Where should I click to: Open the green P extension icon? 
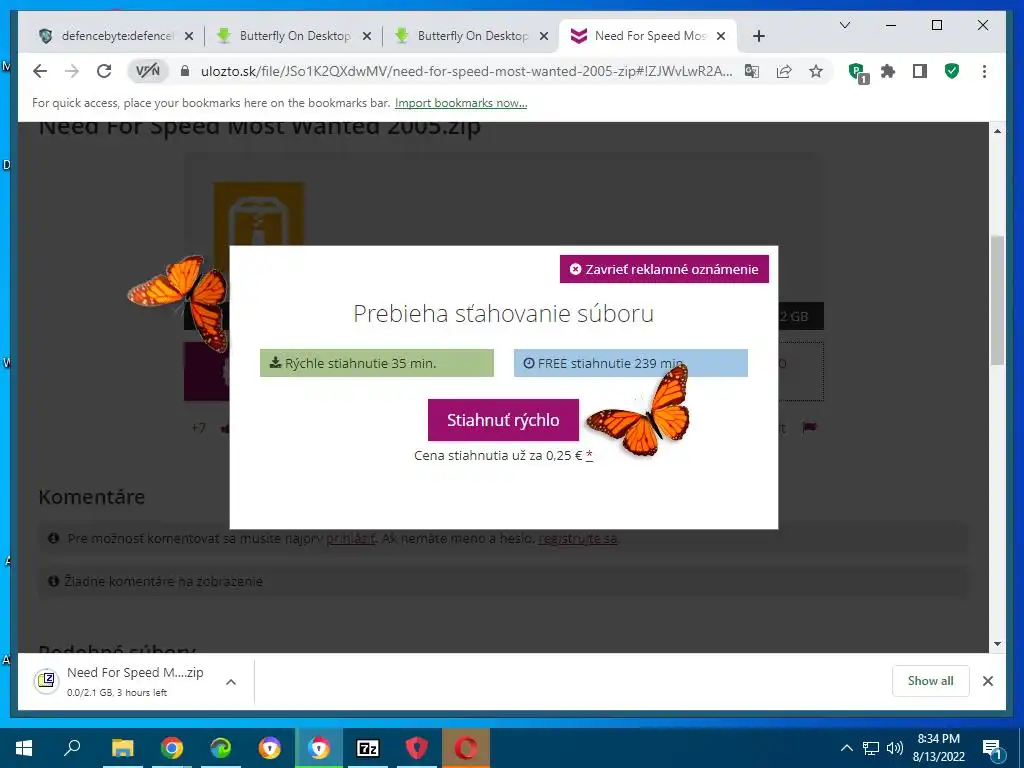857,72
